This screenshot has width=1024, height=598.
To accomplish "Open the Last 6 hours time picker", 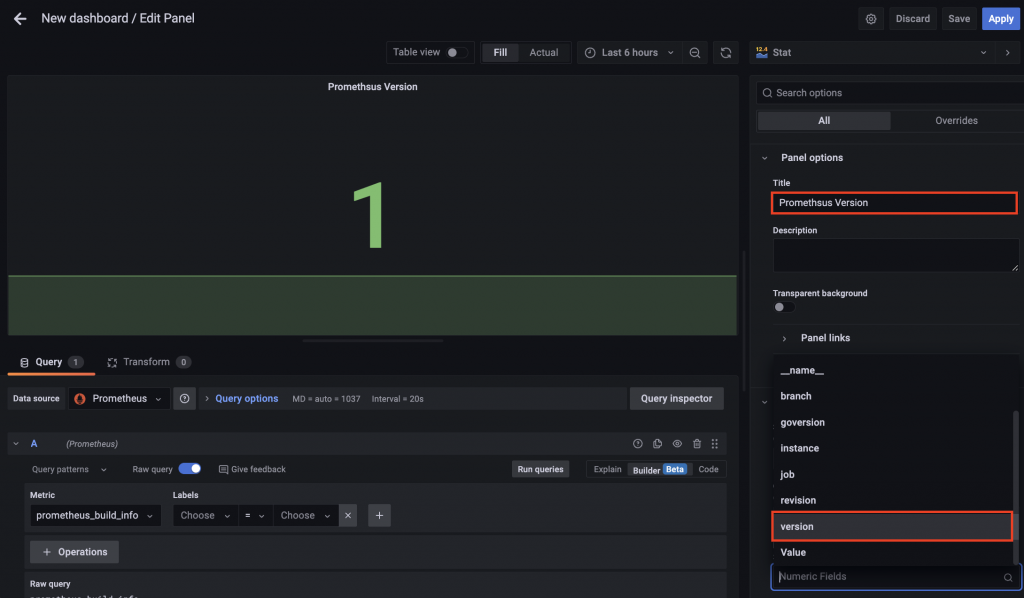I will 630,53.
